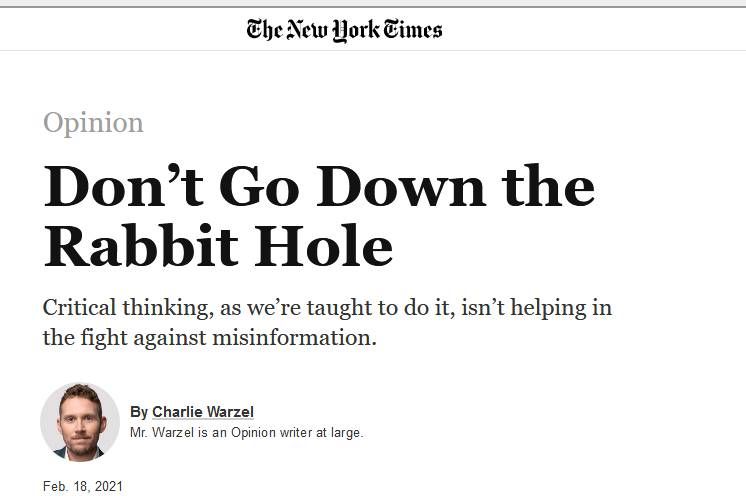
Task: Click the word "misinformation" in the subheading
Action: [x=294, y=338]
